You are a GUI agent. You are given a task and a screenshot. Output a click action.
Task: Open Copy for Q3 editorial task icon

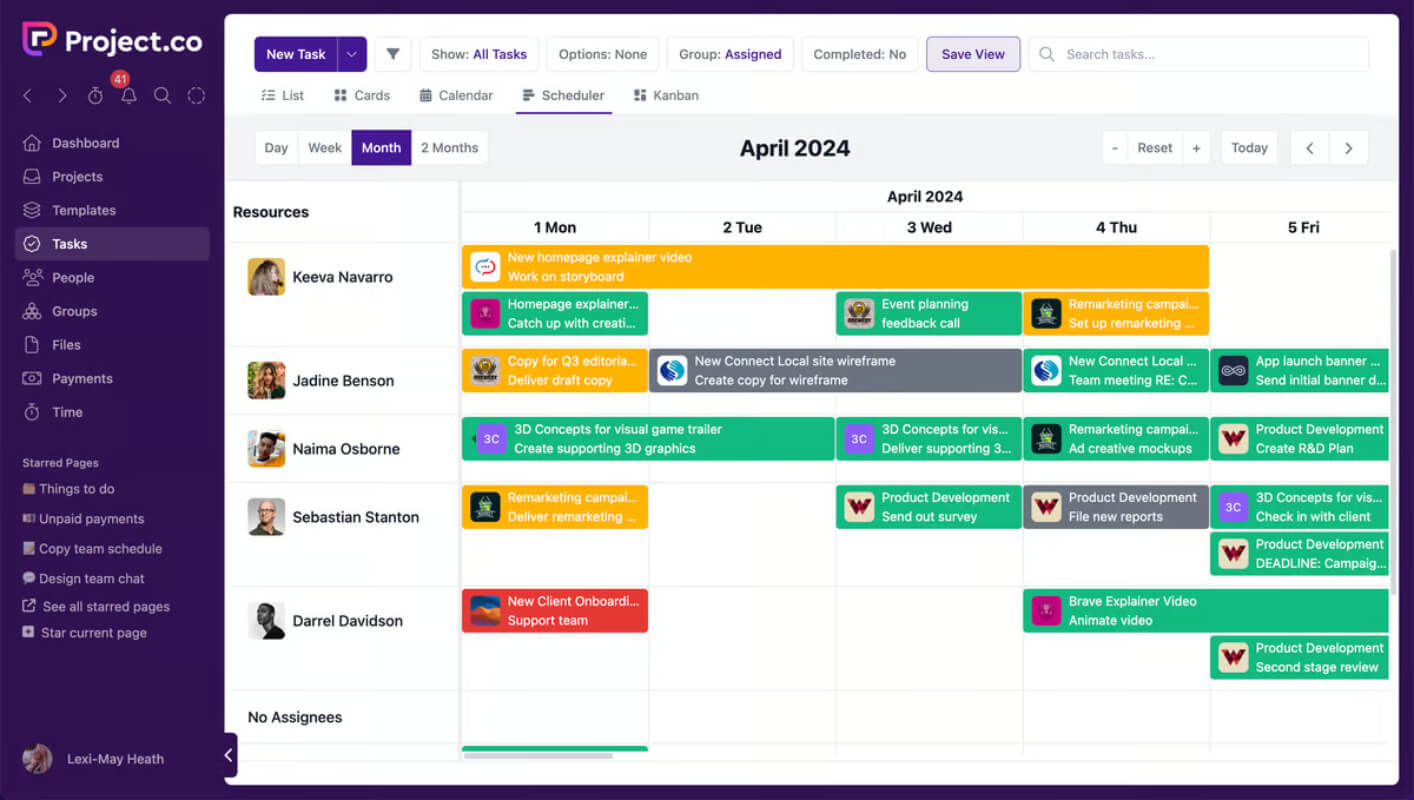[485, 371]
